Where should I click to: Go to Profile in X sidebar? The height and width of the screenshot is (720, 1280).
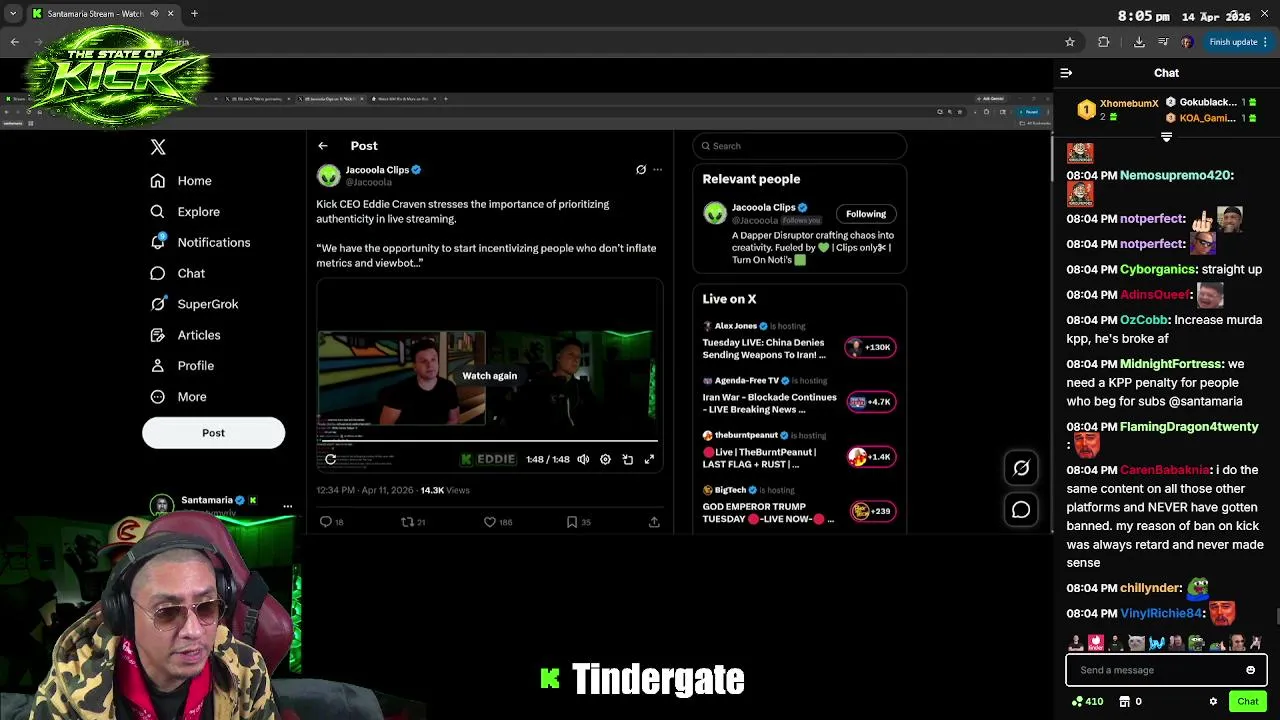click(x=182, y=366)
